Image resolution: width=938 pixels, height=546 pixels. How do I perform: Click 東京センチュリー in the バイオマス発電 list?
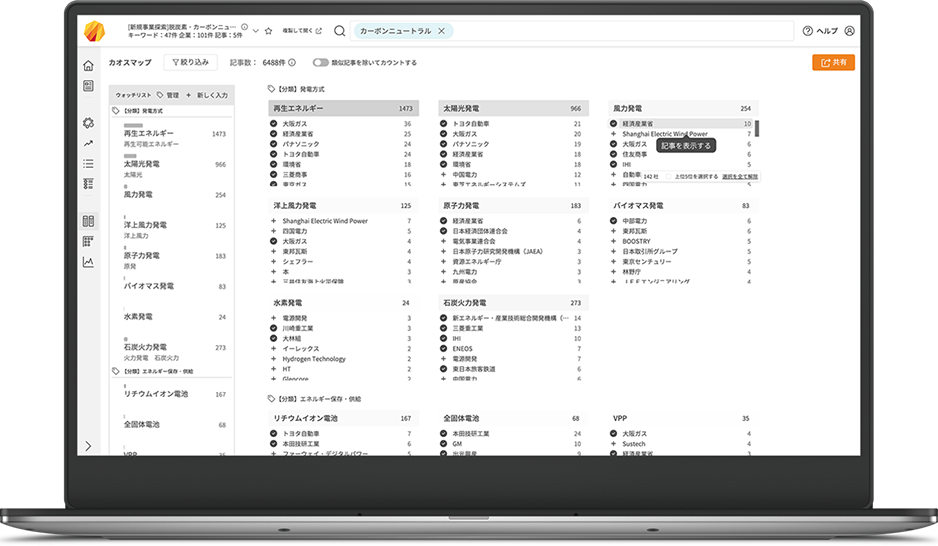(647, 261)
